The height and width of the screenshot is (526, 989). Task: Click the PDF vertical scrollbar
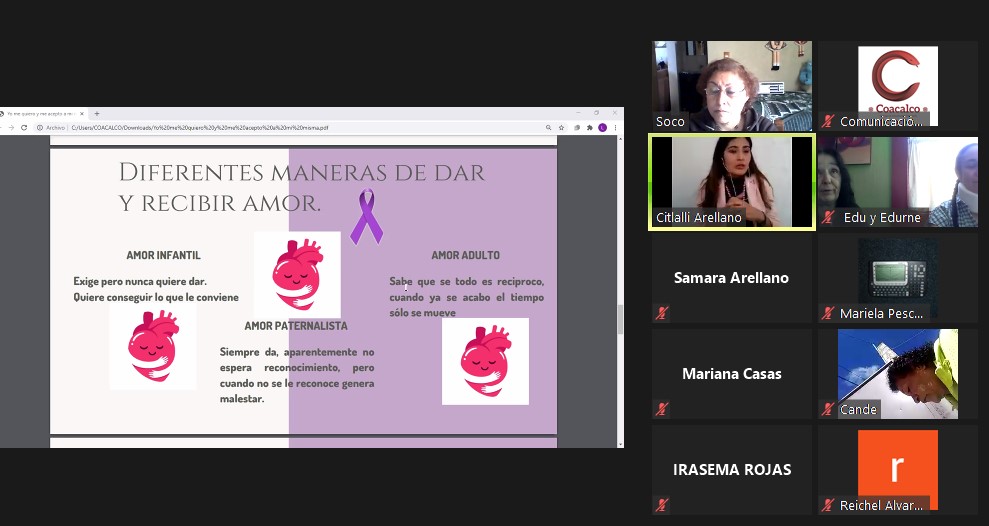[619, 320]
